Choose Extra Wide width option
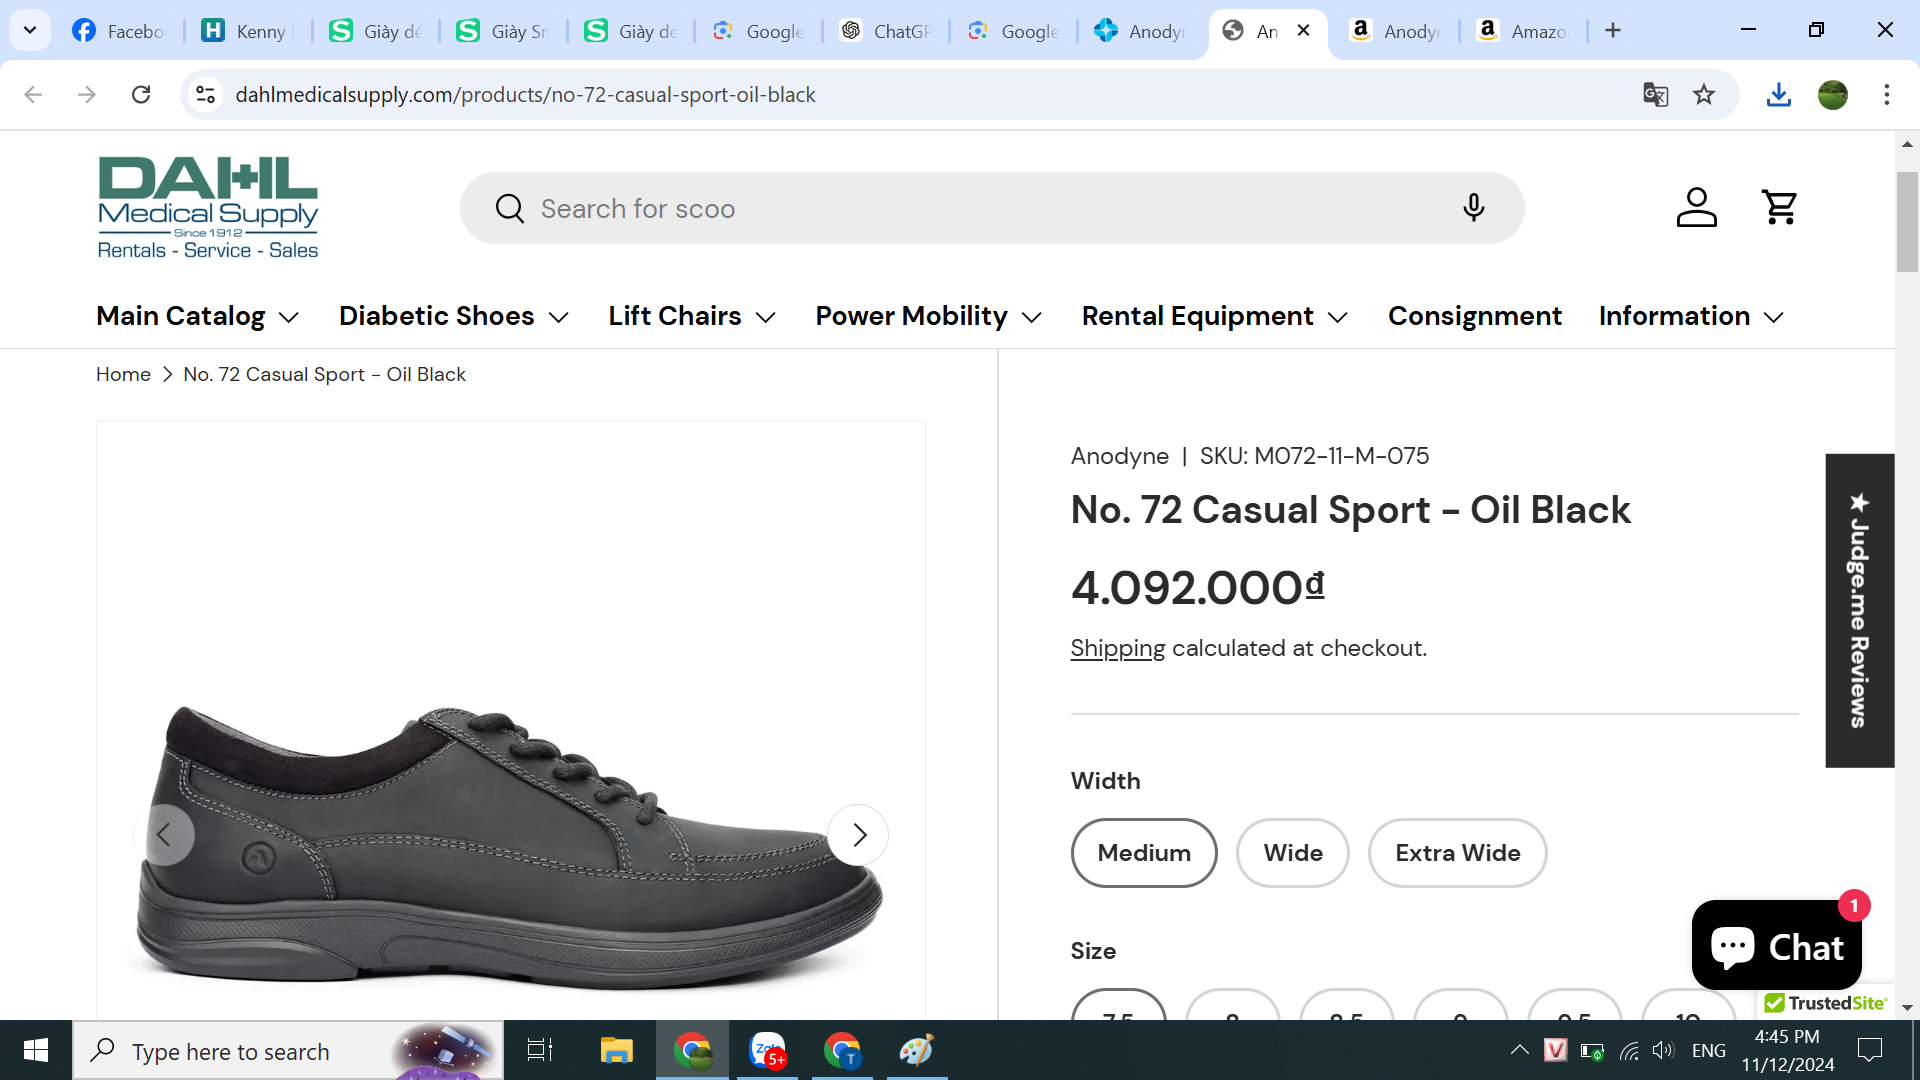This screenshot has height=1080, width=1920. coord(1457,853)
